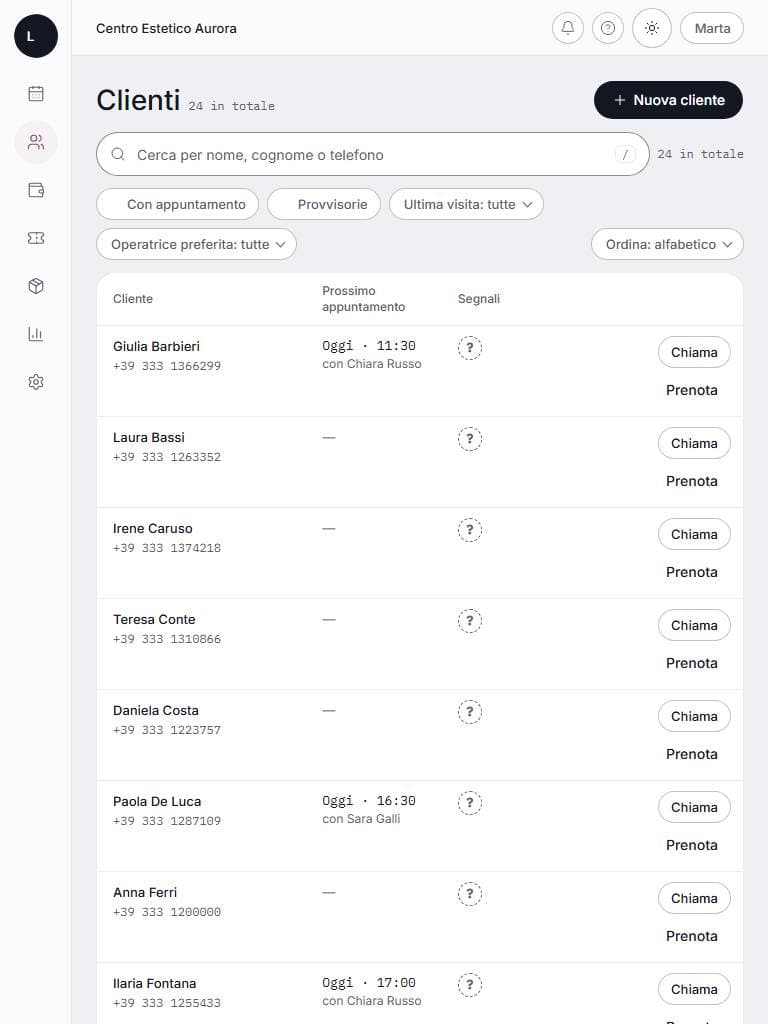Click the Centro Estetico Aurora title
This screenshot has width=768, height=1024.
tap(166, 28)
